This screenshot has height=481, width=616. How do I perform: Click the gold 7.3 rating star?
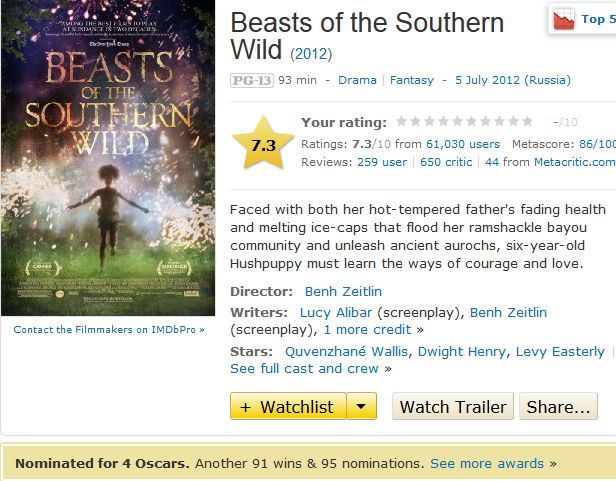[x=263, y=144]
